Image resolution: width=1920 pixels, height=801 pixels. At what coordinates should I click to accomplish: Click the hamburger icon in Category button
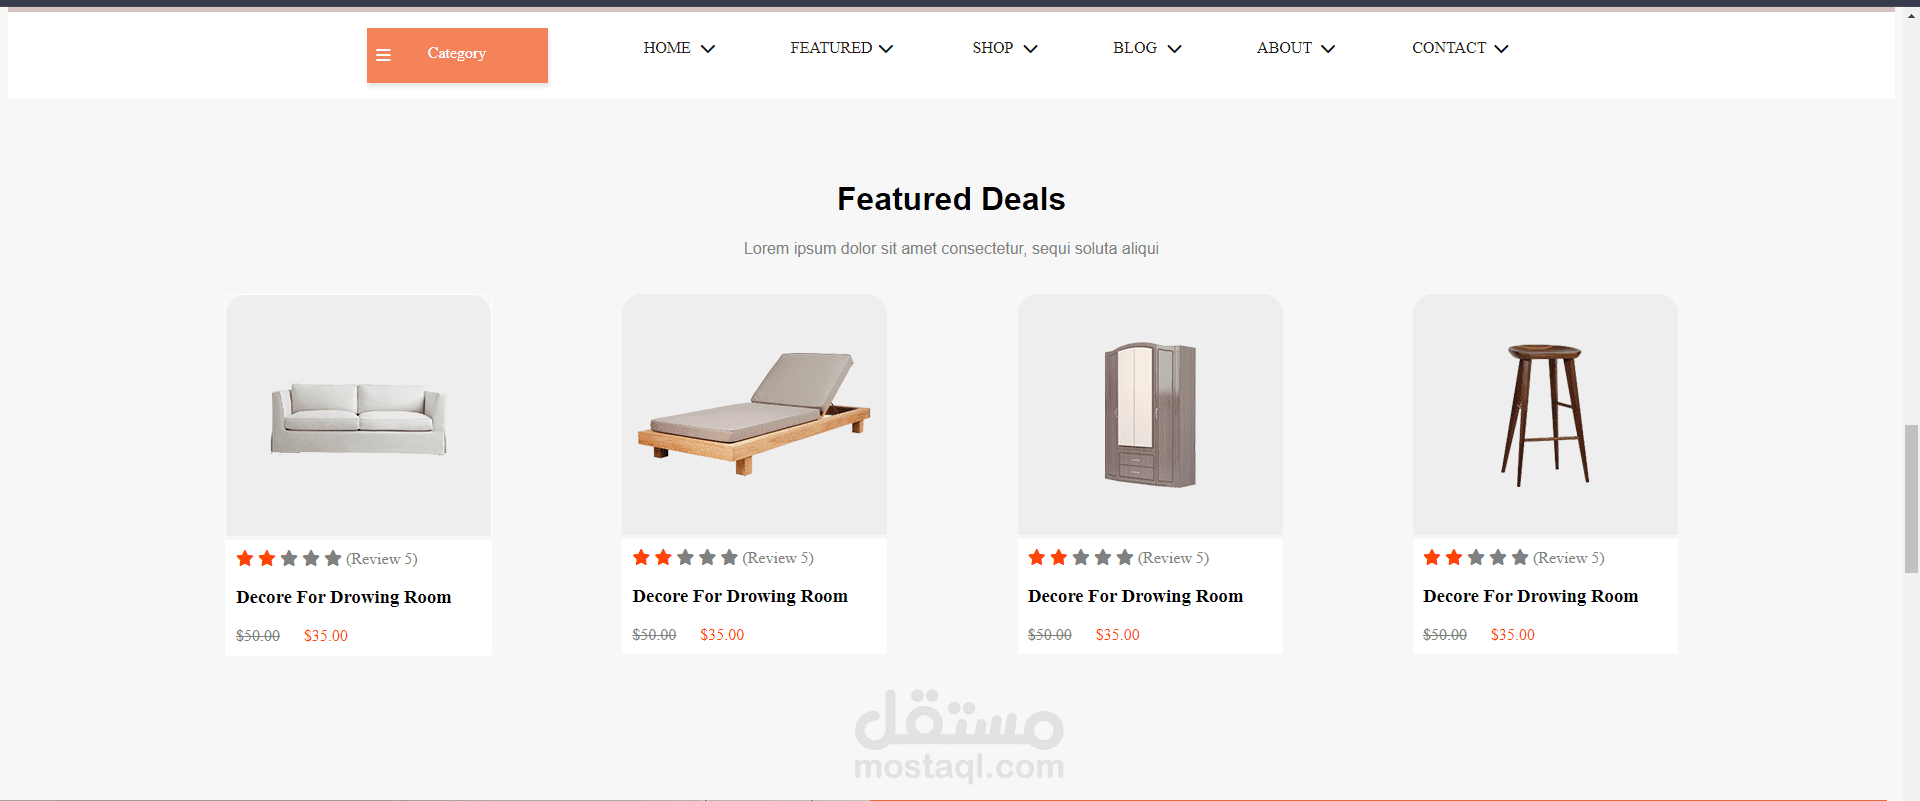pos(383,55)
